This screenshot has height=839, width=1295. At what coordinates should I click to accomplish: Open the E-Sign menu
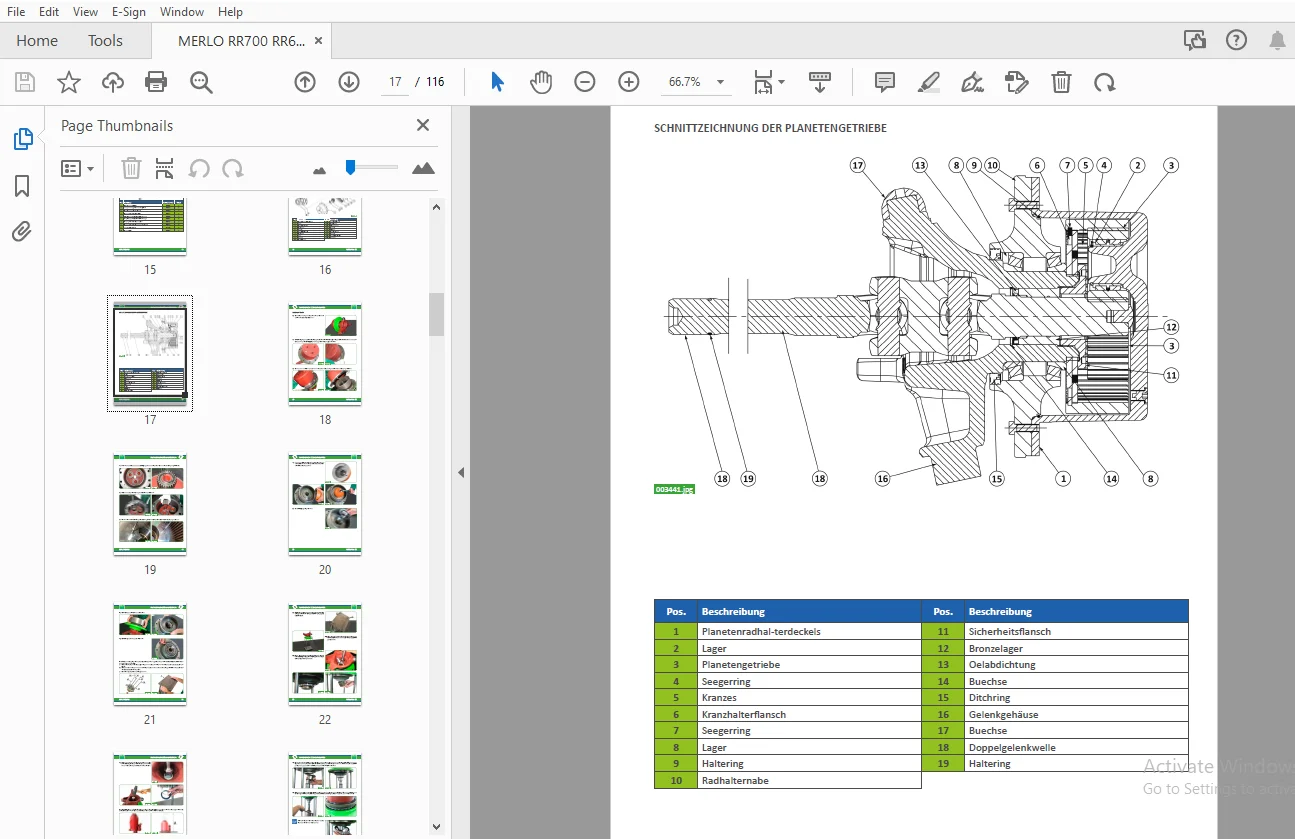[x=129, y=12]
